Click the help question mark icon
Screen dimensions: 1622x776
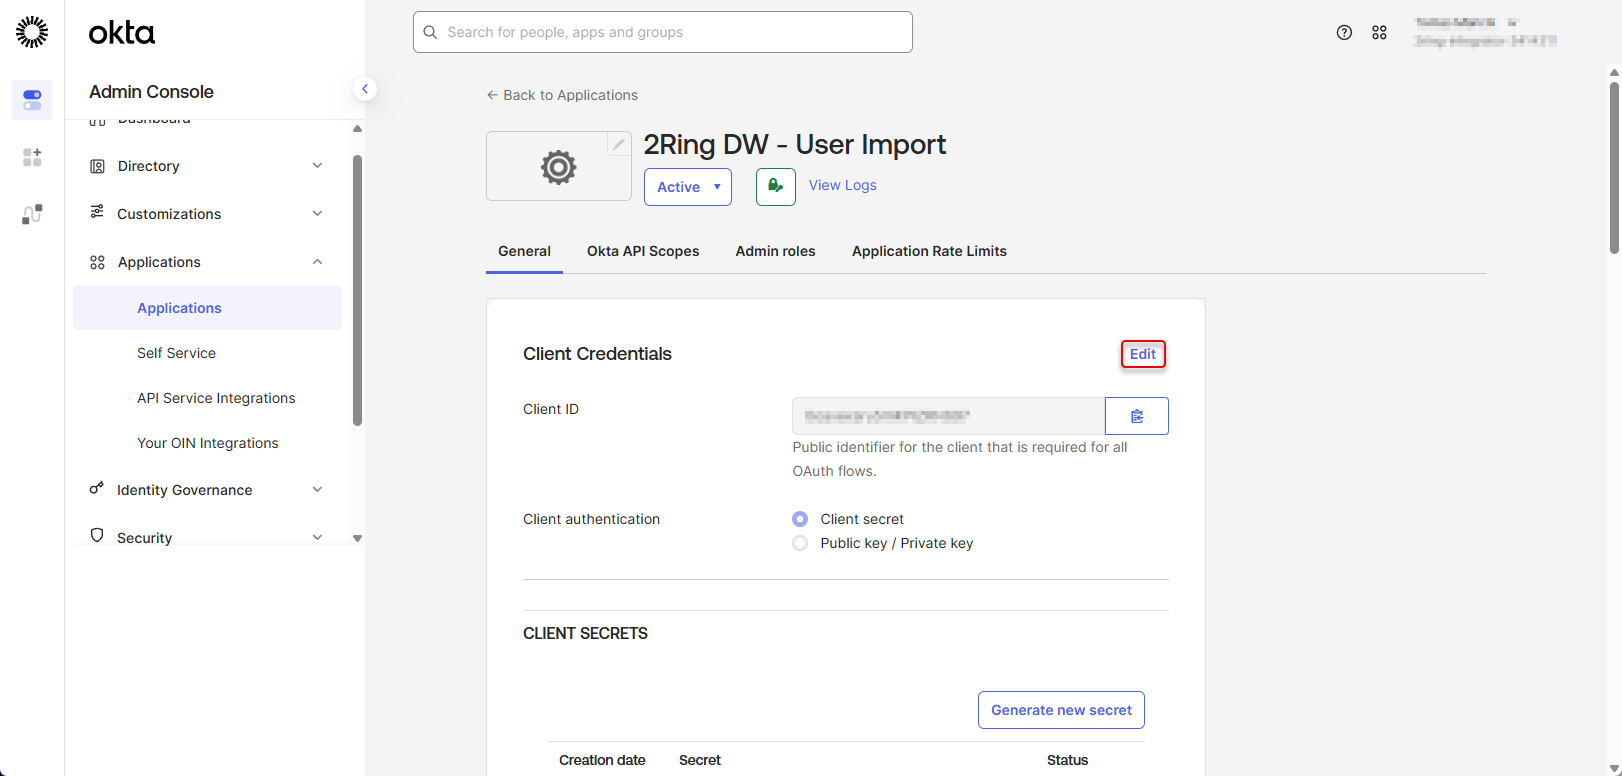pos(1344,33)
